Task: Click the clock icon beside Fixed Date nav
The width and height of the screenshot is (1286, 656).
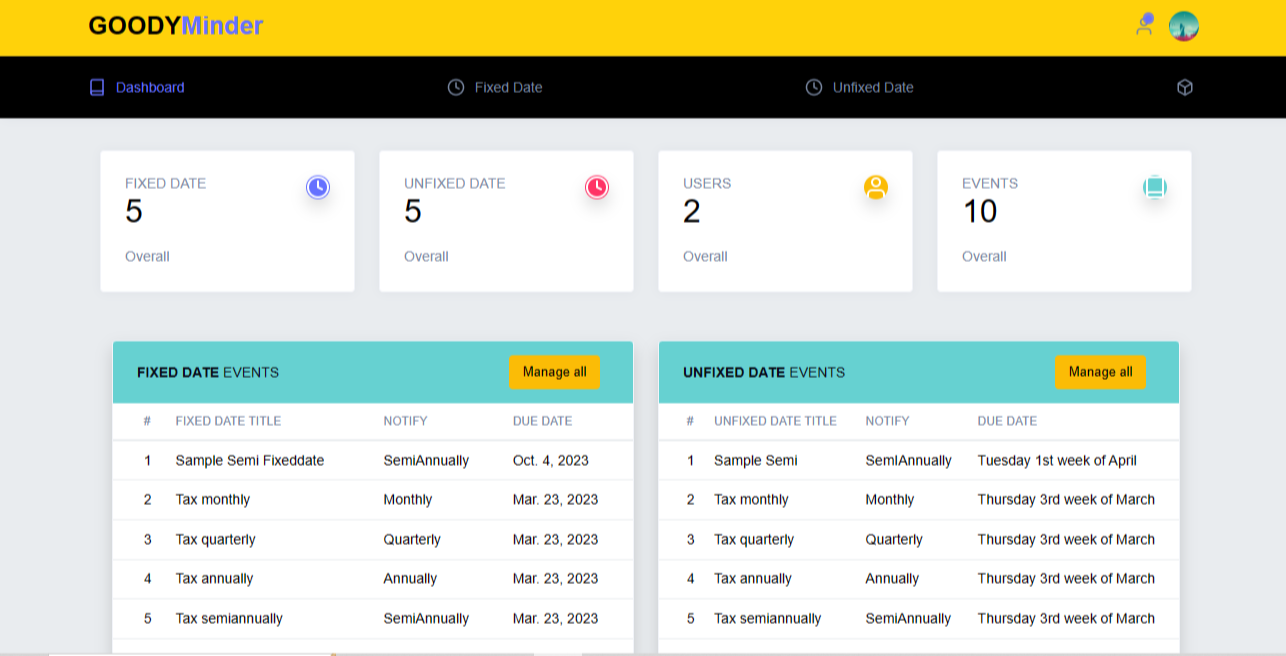Action: click(456, 87)
